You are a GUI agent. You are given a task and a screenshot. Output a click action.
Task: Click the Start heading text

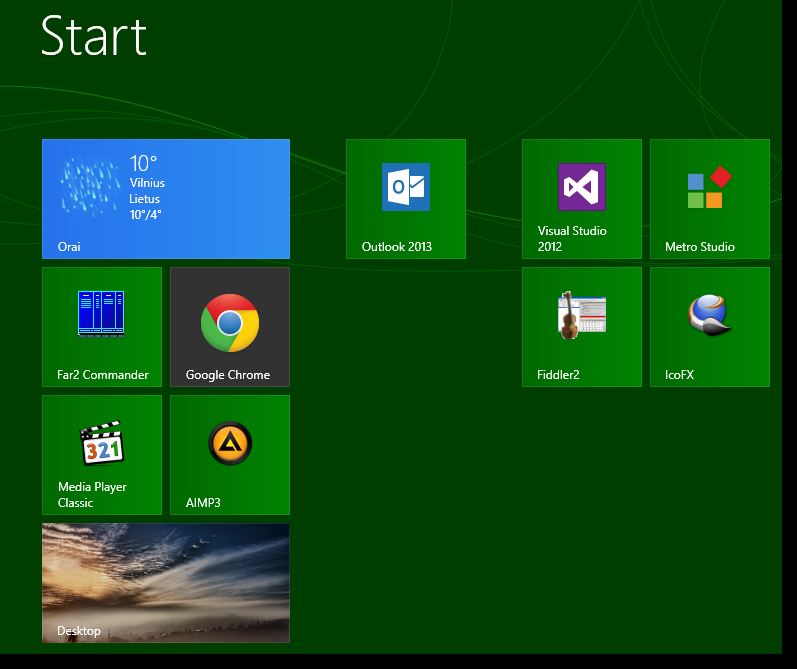94,36
